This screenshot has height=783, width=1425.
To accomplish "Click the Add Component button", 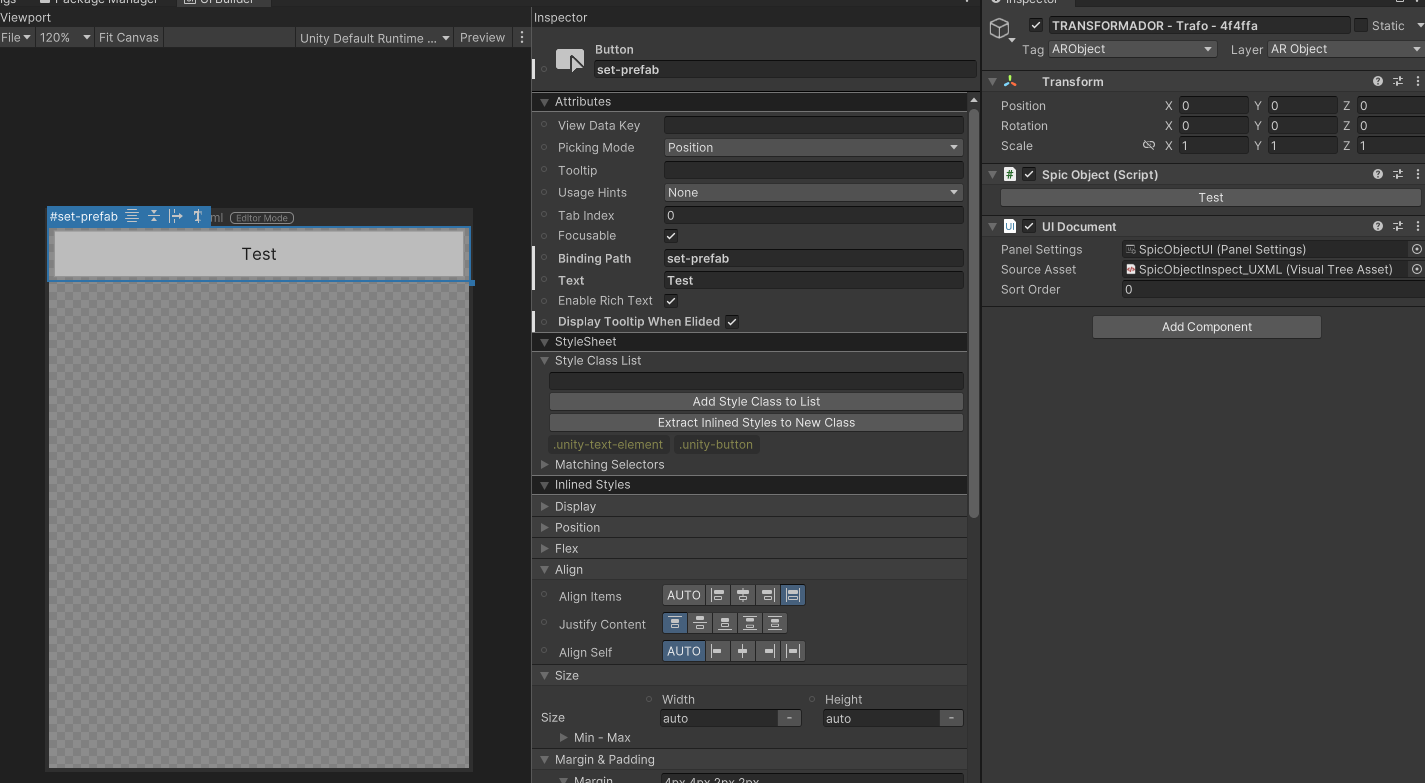I will pyautogui.click(x=1206, y=327).
